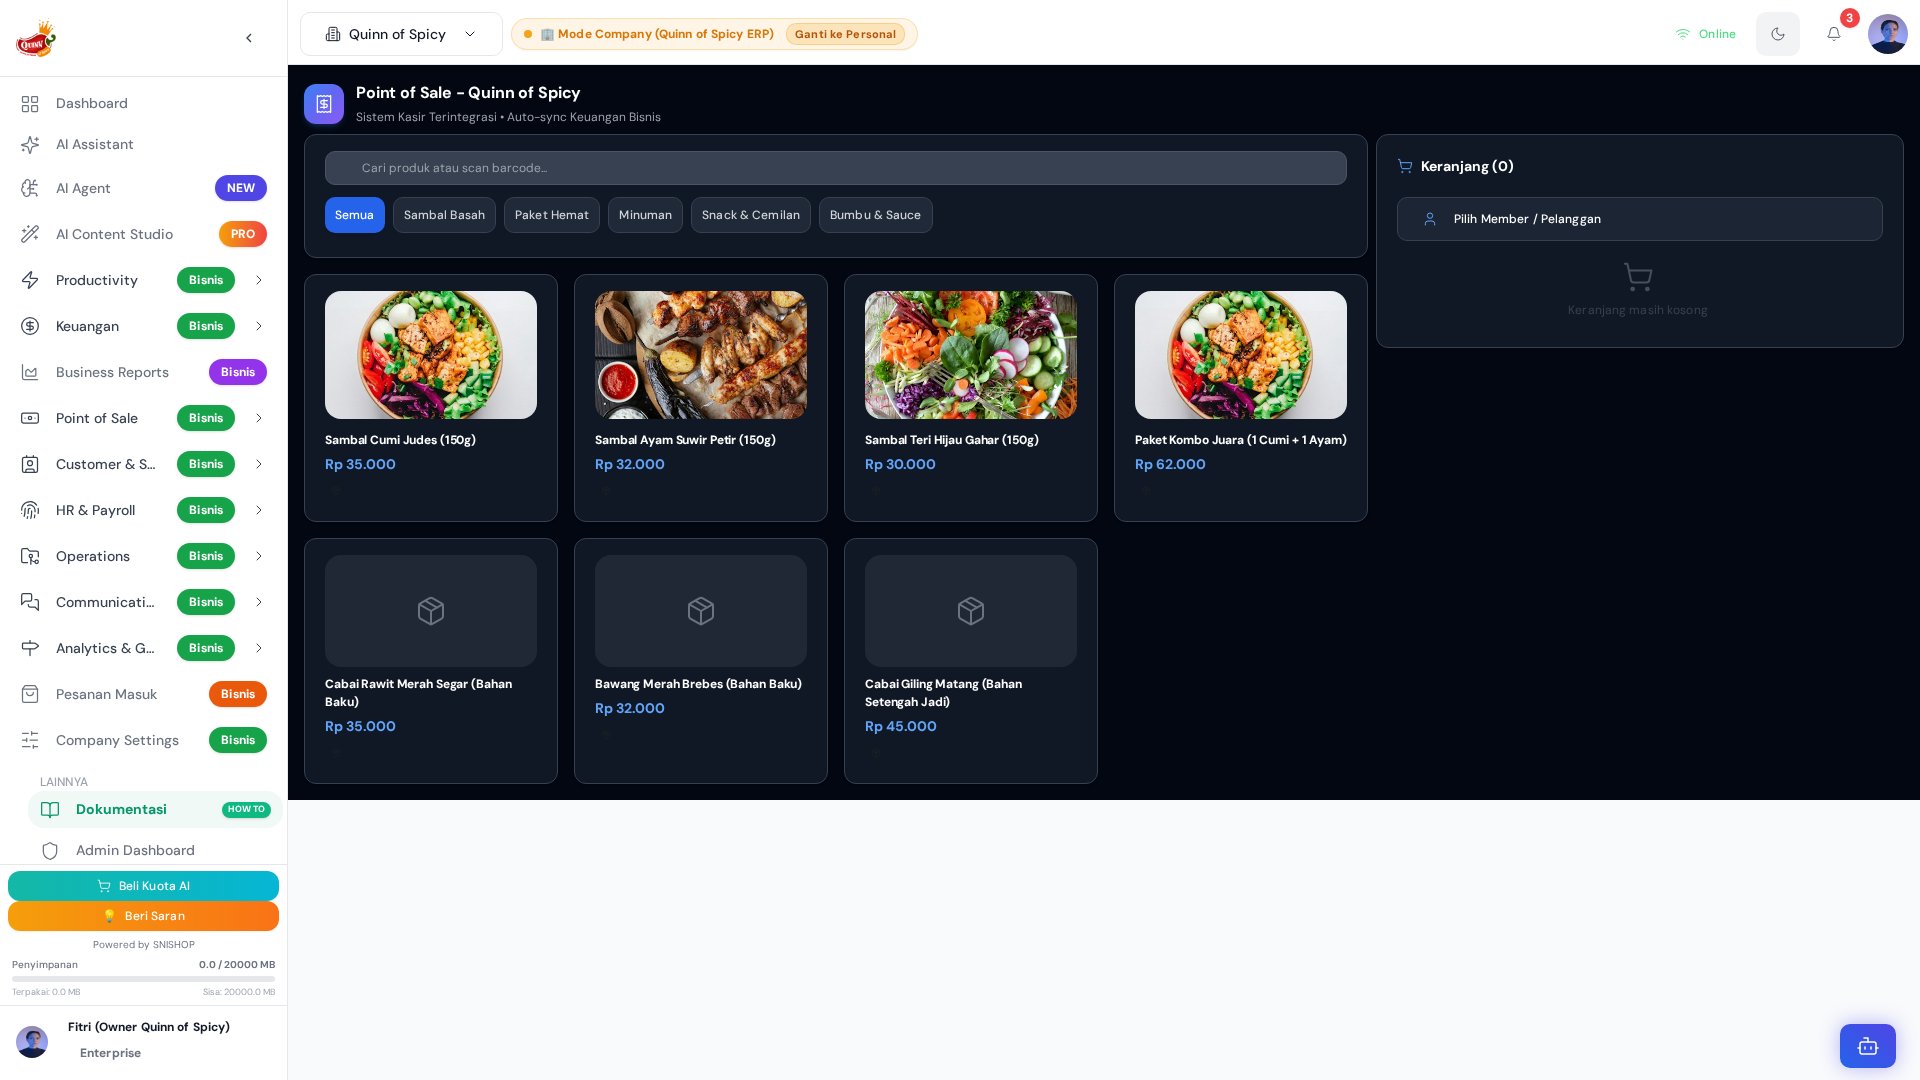Screen dimensions: 1920x1080
Task: Switch mode with Ganti ke Personal
Action: click(x=845, y=34)
